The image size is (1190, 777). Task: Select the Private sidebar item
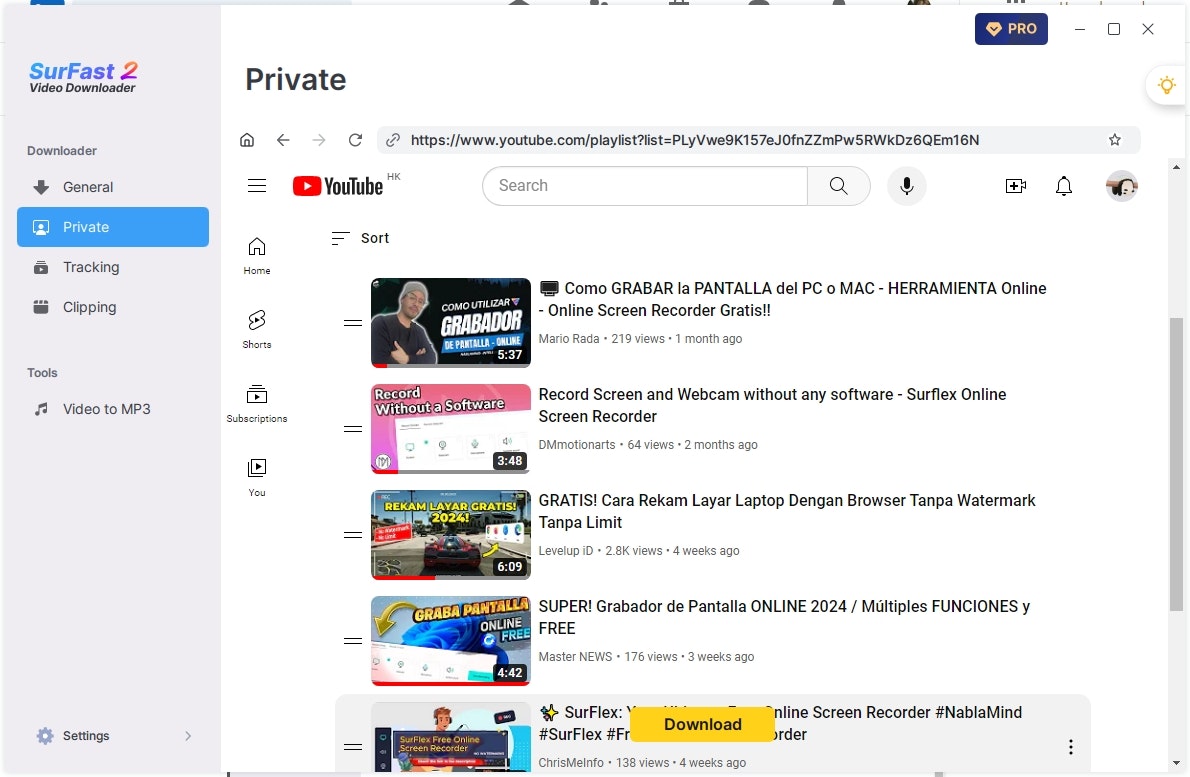pos(112,227)
